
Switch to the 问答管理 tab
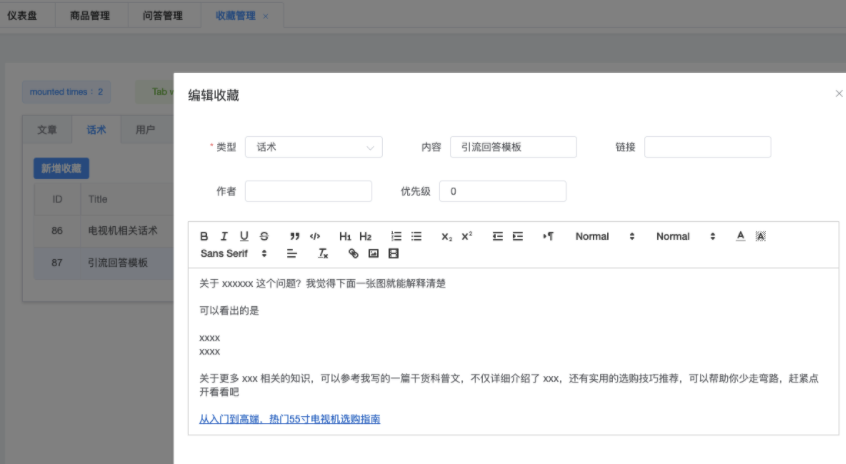click(x=162, y=16)
